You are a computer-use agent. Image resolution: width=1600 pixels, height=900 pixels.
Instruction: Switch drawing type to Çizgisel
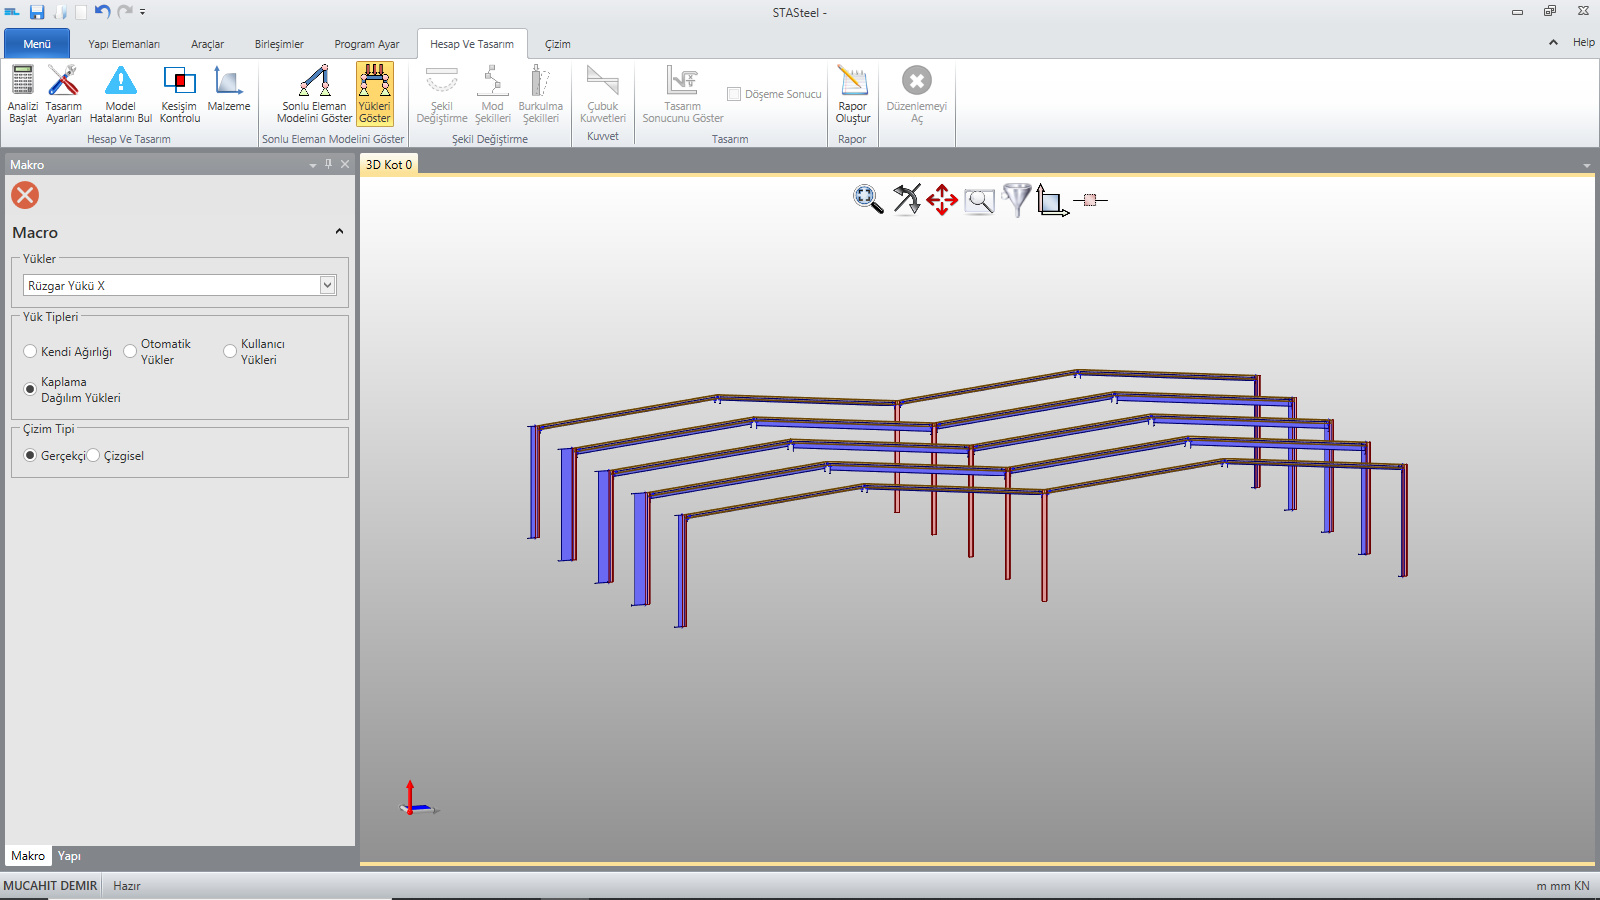pyautogui.click(x=94, y=456)
